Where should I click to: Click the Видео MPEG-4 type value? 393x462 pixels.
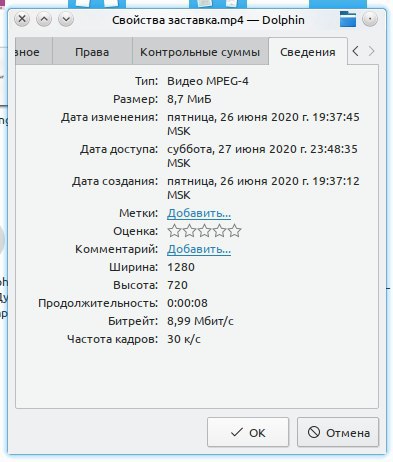[x=208, y=81]
